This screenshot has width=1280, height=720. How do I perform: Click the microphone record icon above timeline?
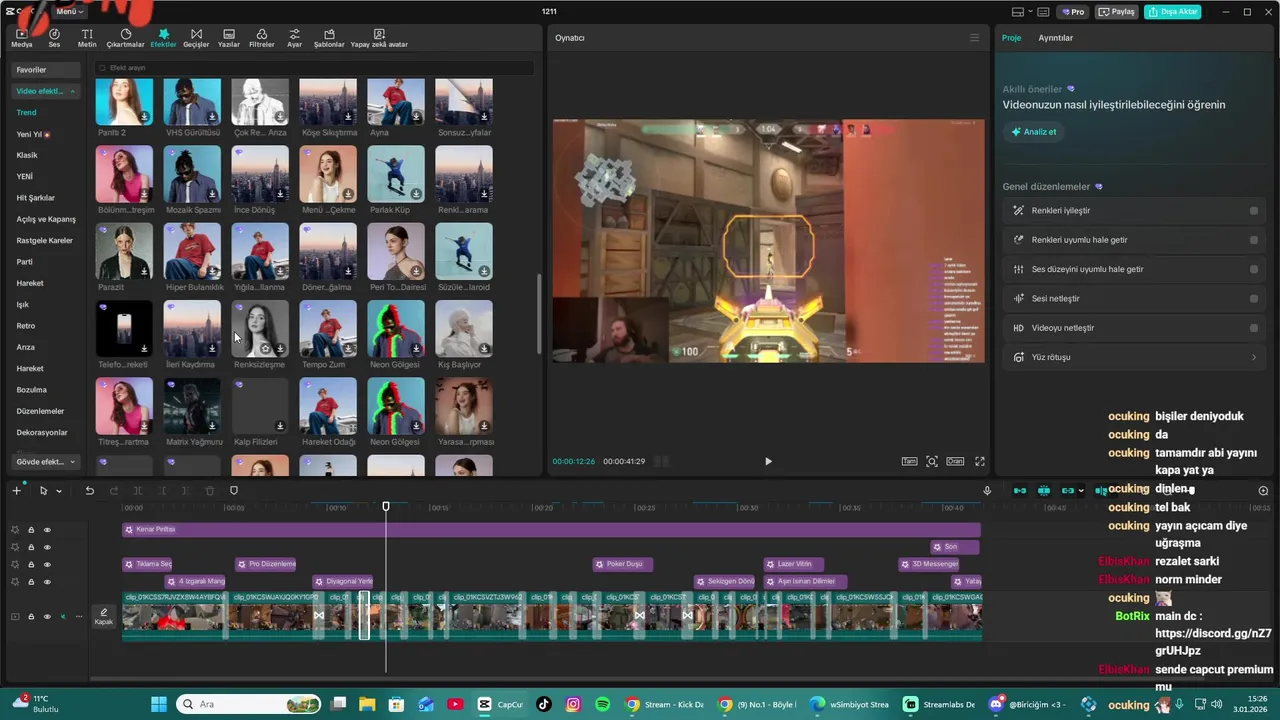987,491
